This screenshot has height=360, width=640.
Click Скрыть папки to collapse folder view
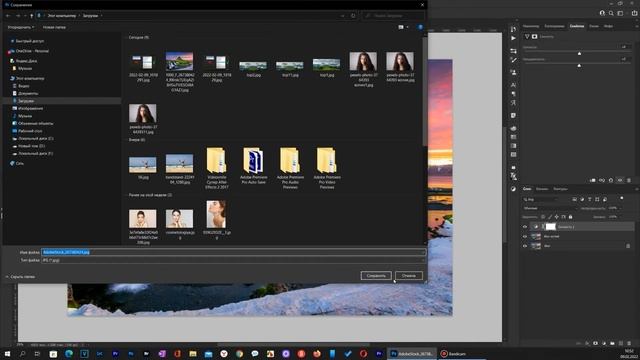[20, 277]
